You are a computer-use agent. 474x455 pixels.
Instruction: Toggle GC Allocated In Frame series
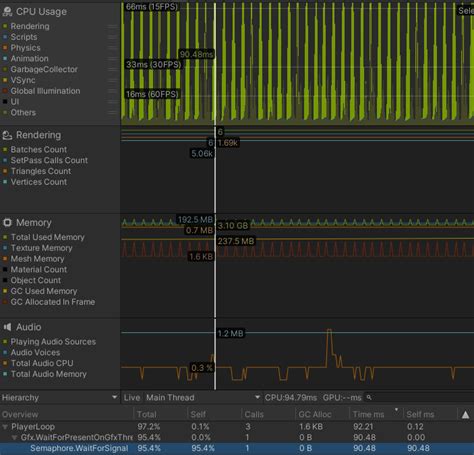tap(5, 302)
